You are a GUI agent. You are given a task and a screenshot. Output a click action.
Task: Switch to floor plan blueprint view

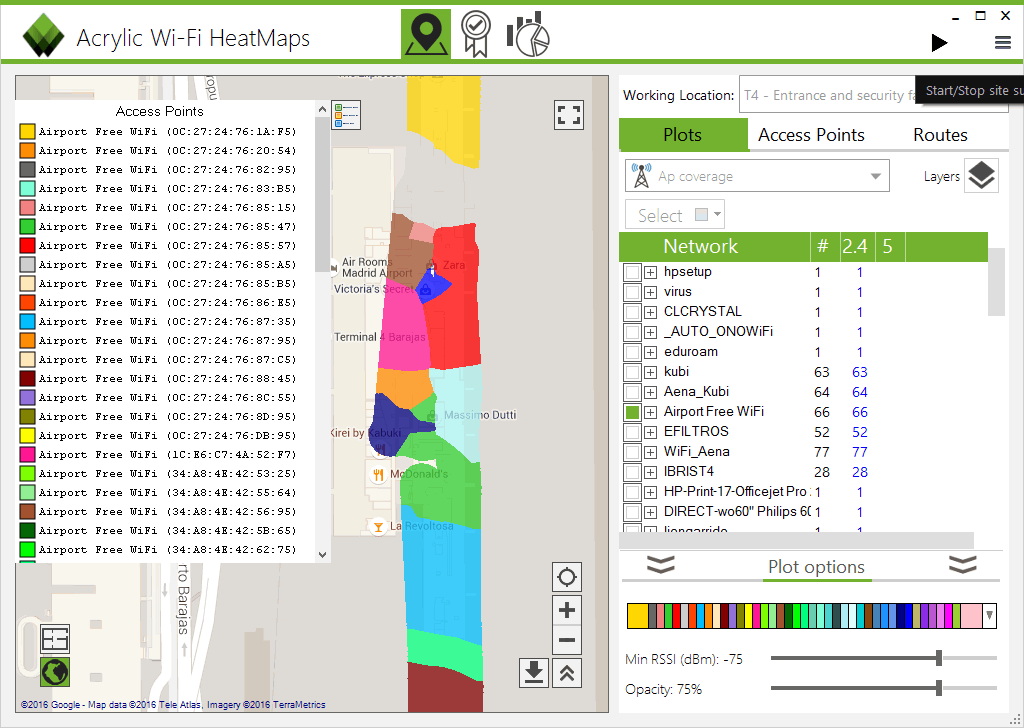click(x=55, y=639)
